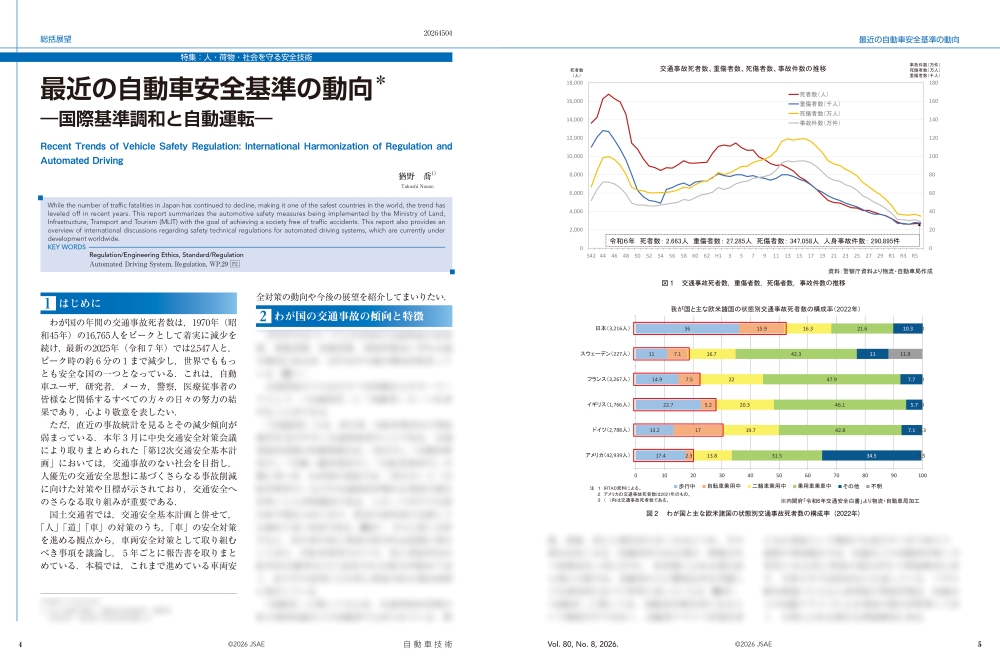Click Sweden's gray 11.9 unknown bar segment
The width and height of the screenshot is (1000, 667).
point(905,354)
